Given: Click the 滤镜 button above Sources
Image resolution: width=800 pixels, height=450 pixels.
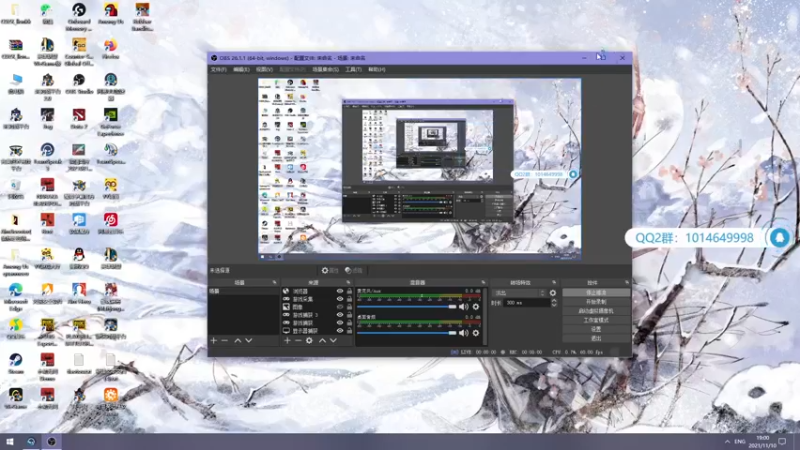Looking at the screenshot, I should 354,270.
